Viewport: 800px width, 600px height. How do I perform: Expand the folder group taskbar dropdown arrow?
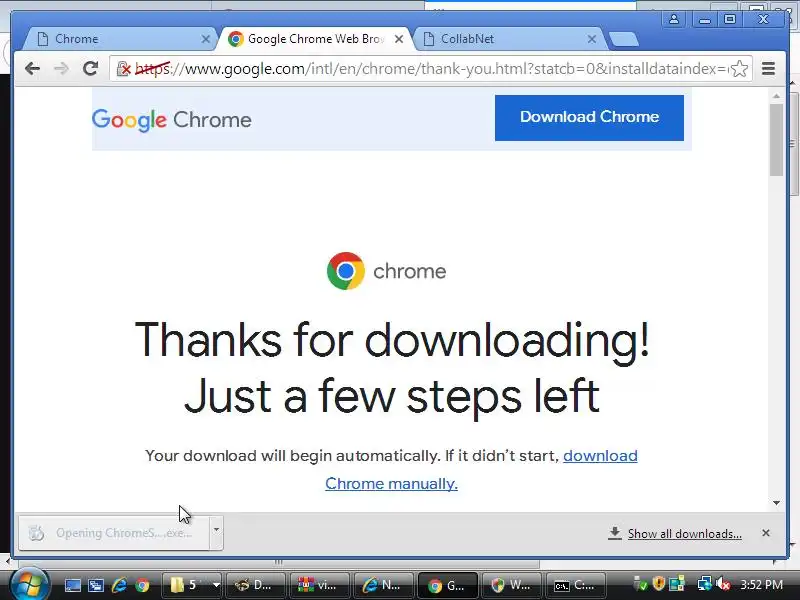(216, 585)
